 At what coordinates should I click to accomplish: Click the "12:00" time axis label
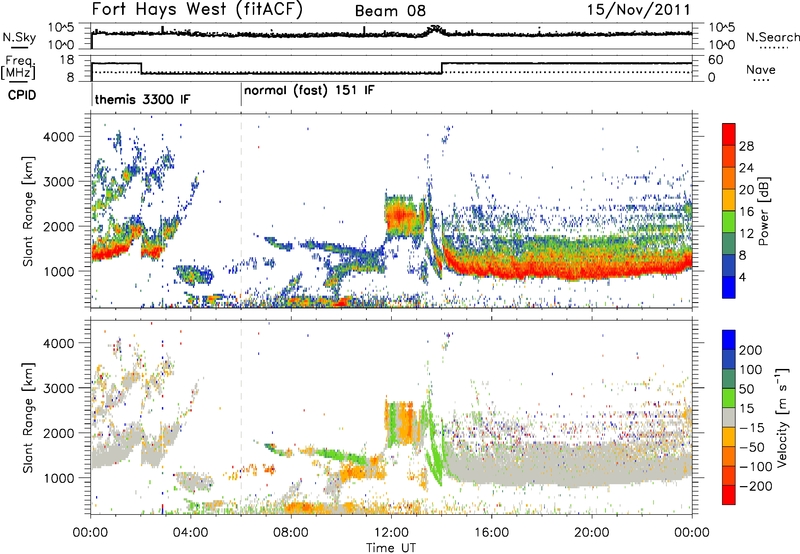391,533
